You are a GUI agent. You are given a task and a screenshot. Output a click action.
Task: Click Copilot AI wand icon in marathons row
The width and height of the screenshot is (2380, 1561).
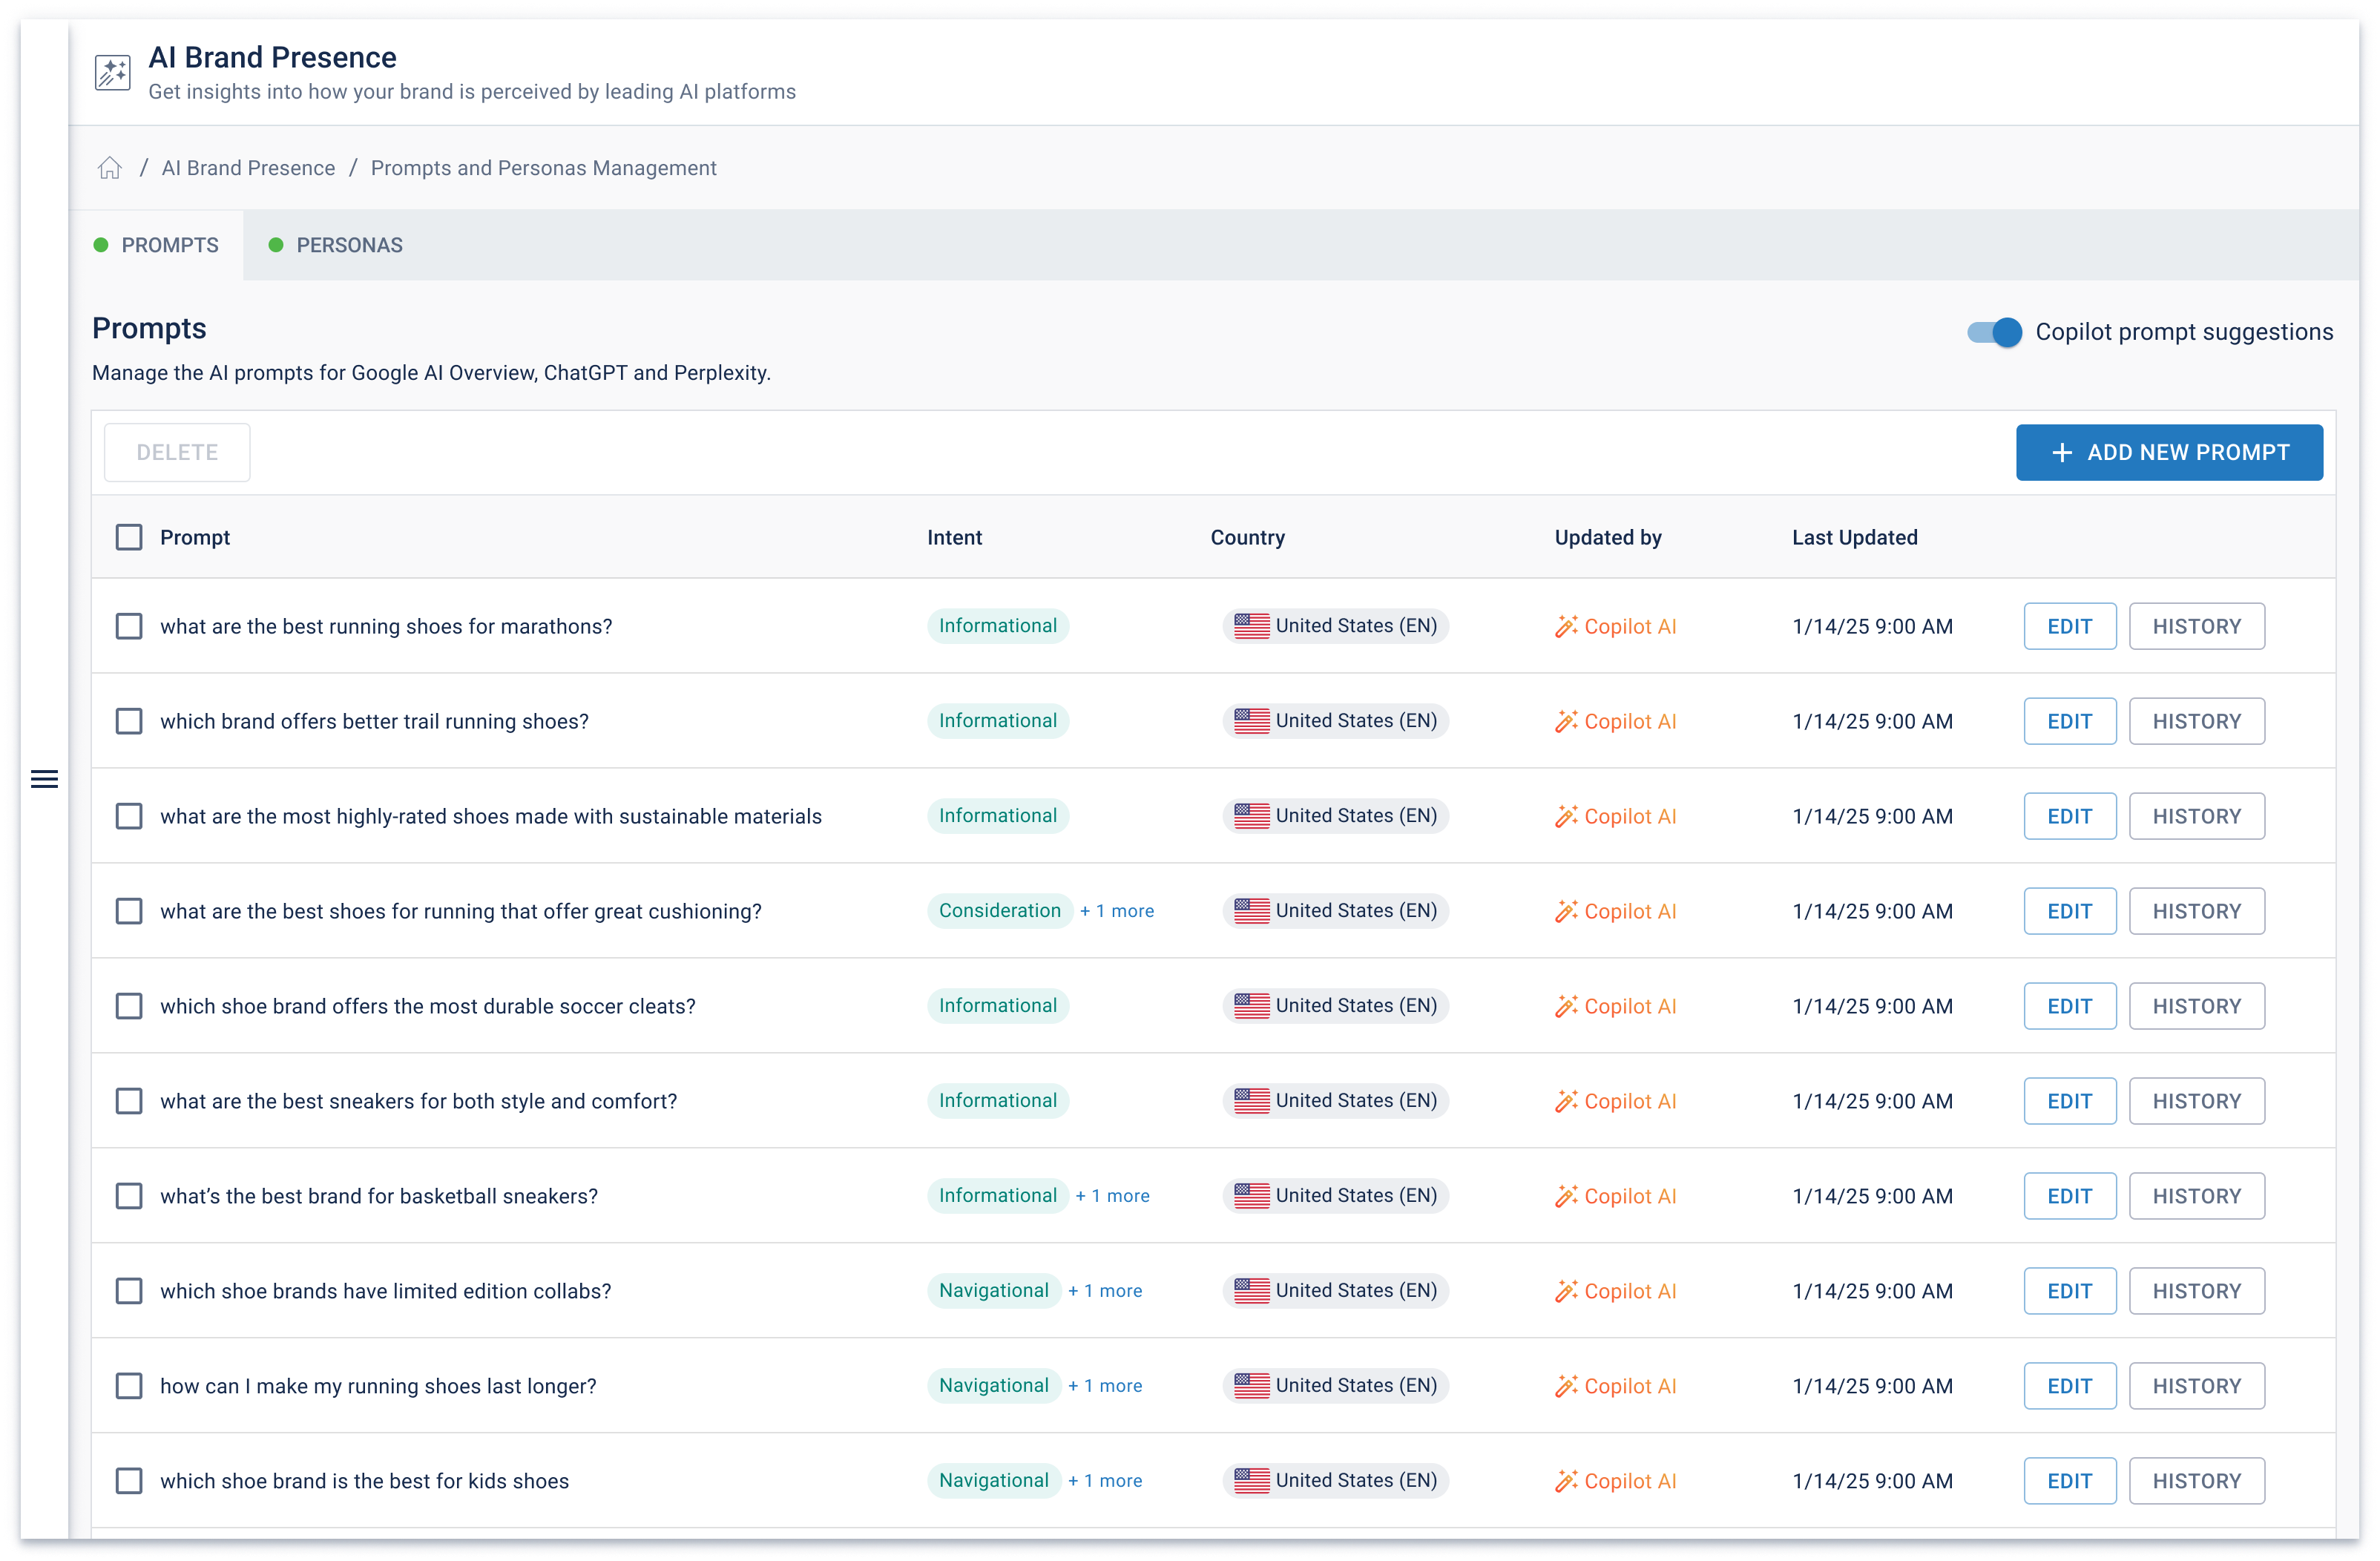coord(1566,627)
